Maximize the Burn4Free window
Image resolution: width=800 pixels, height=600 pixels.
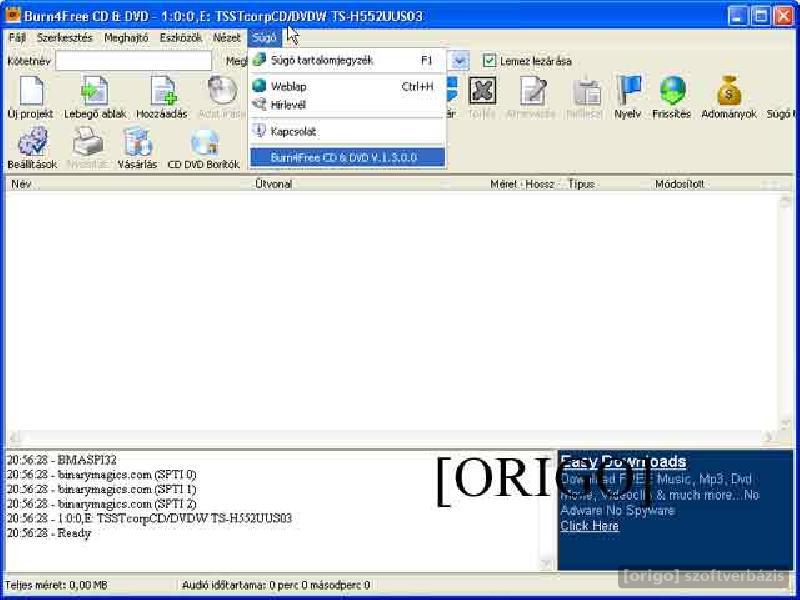click(761, 16)
